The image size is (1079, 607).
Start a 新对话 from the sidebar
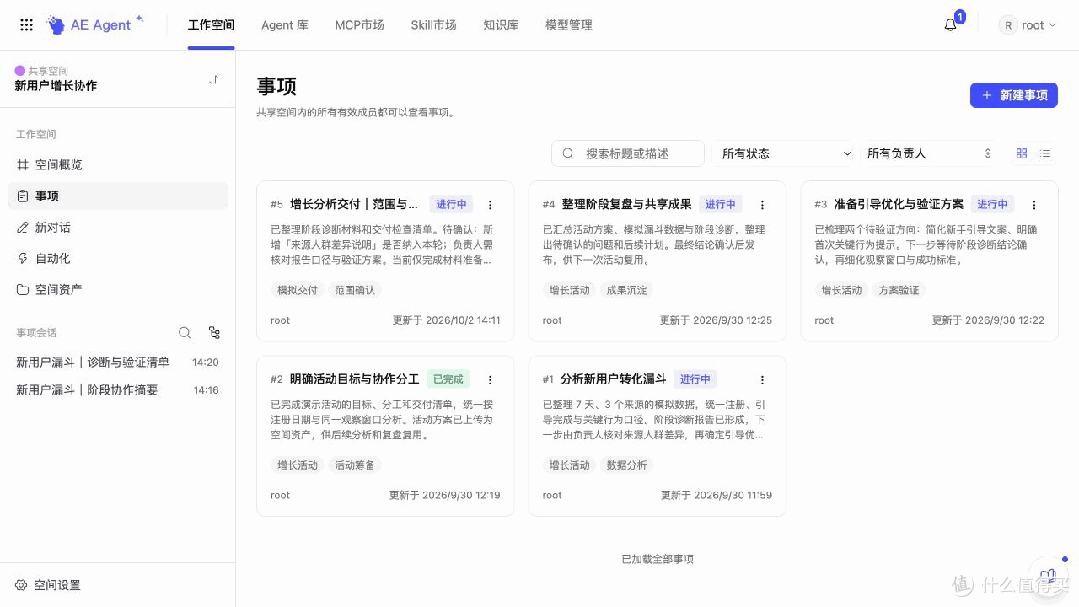coord(118,228)
